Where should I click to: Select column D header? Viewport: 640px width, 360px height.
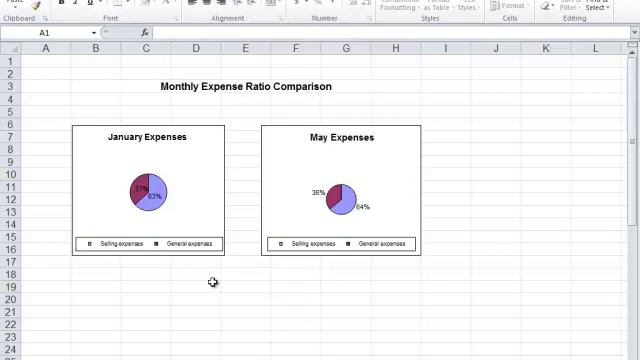tap(196, 49)
